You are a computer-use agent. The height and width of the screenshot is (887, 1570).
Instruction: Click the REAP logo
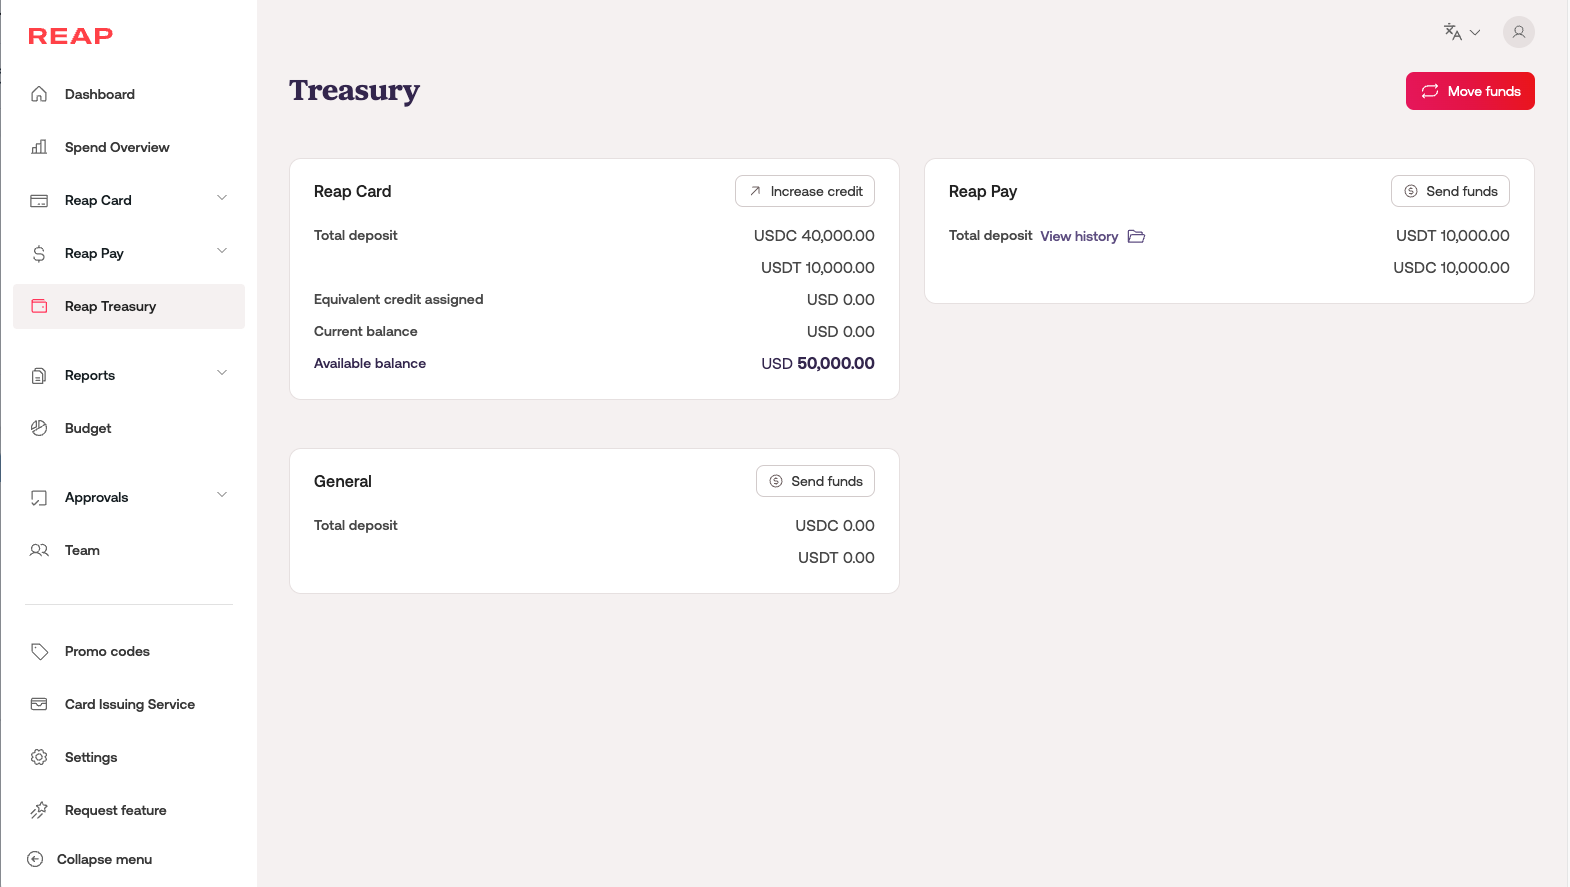pos(70,37)
